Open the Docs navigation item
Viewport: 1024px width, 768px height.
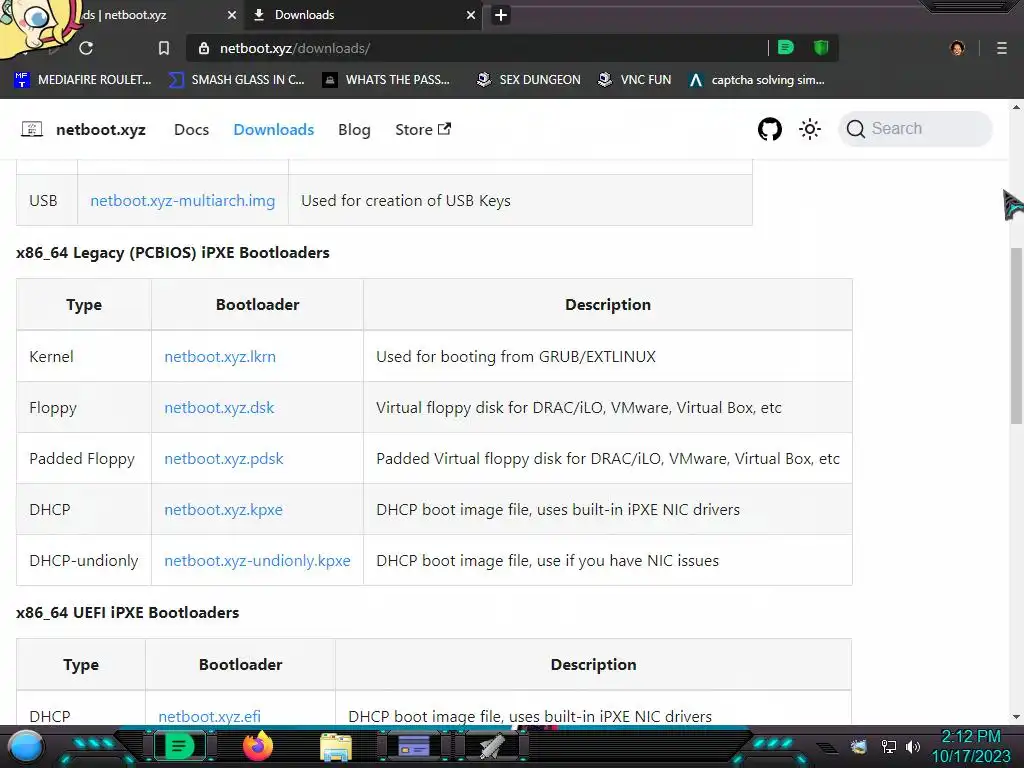(x=191, y=129)
